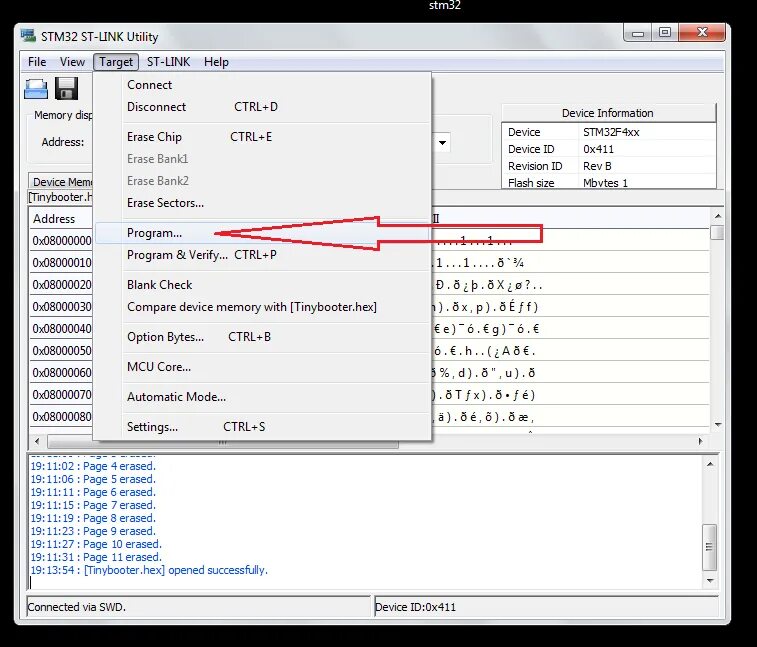757x647 pixels.
Task: Click memory grid up scroll arrow
Action: click(718, 216)
